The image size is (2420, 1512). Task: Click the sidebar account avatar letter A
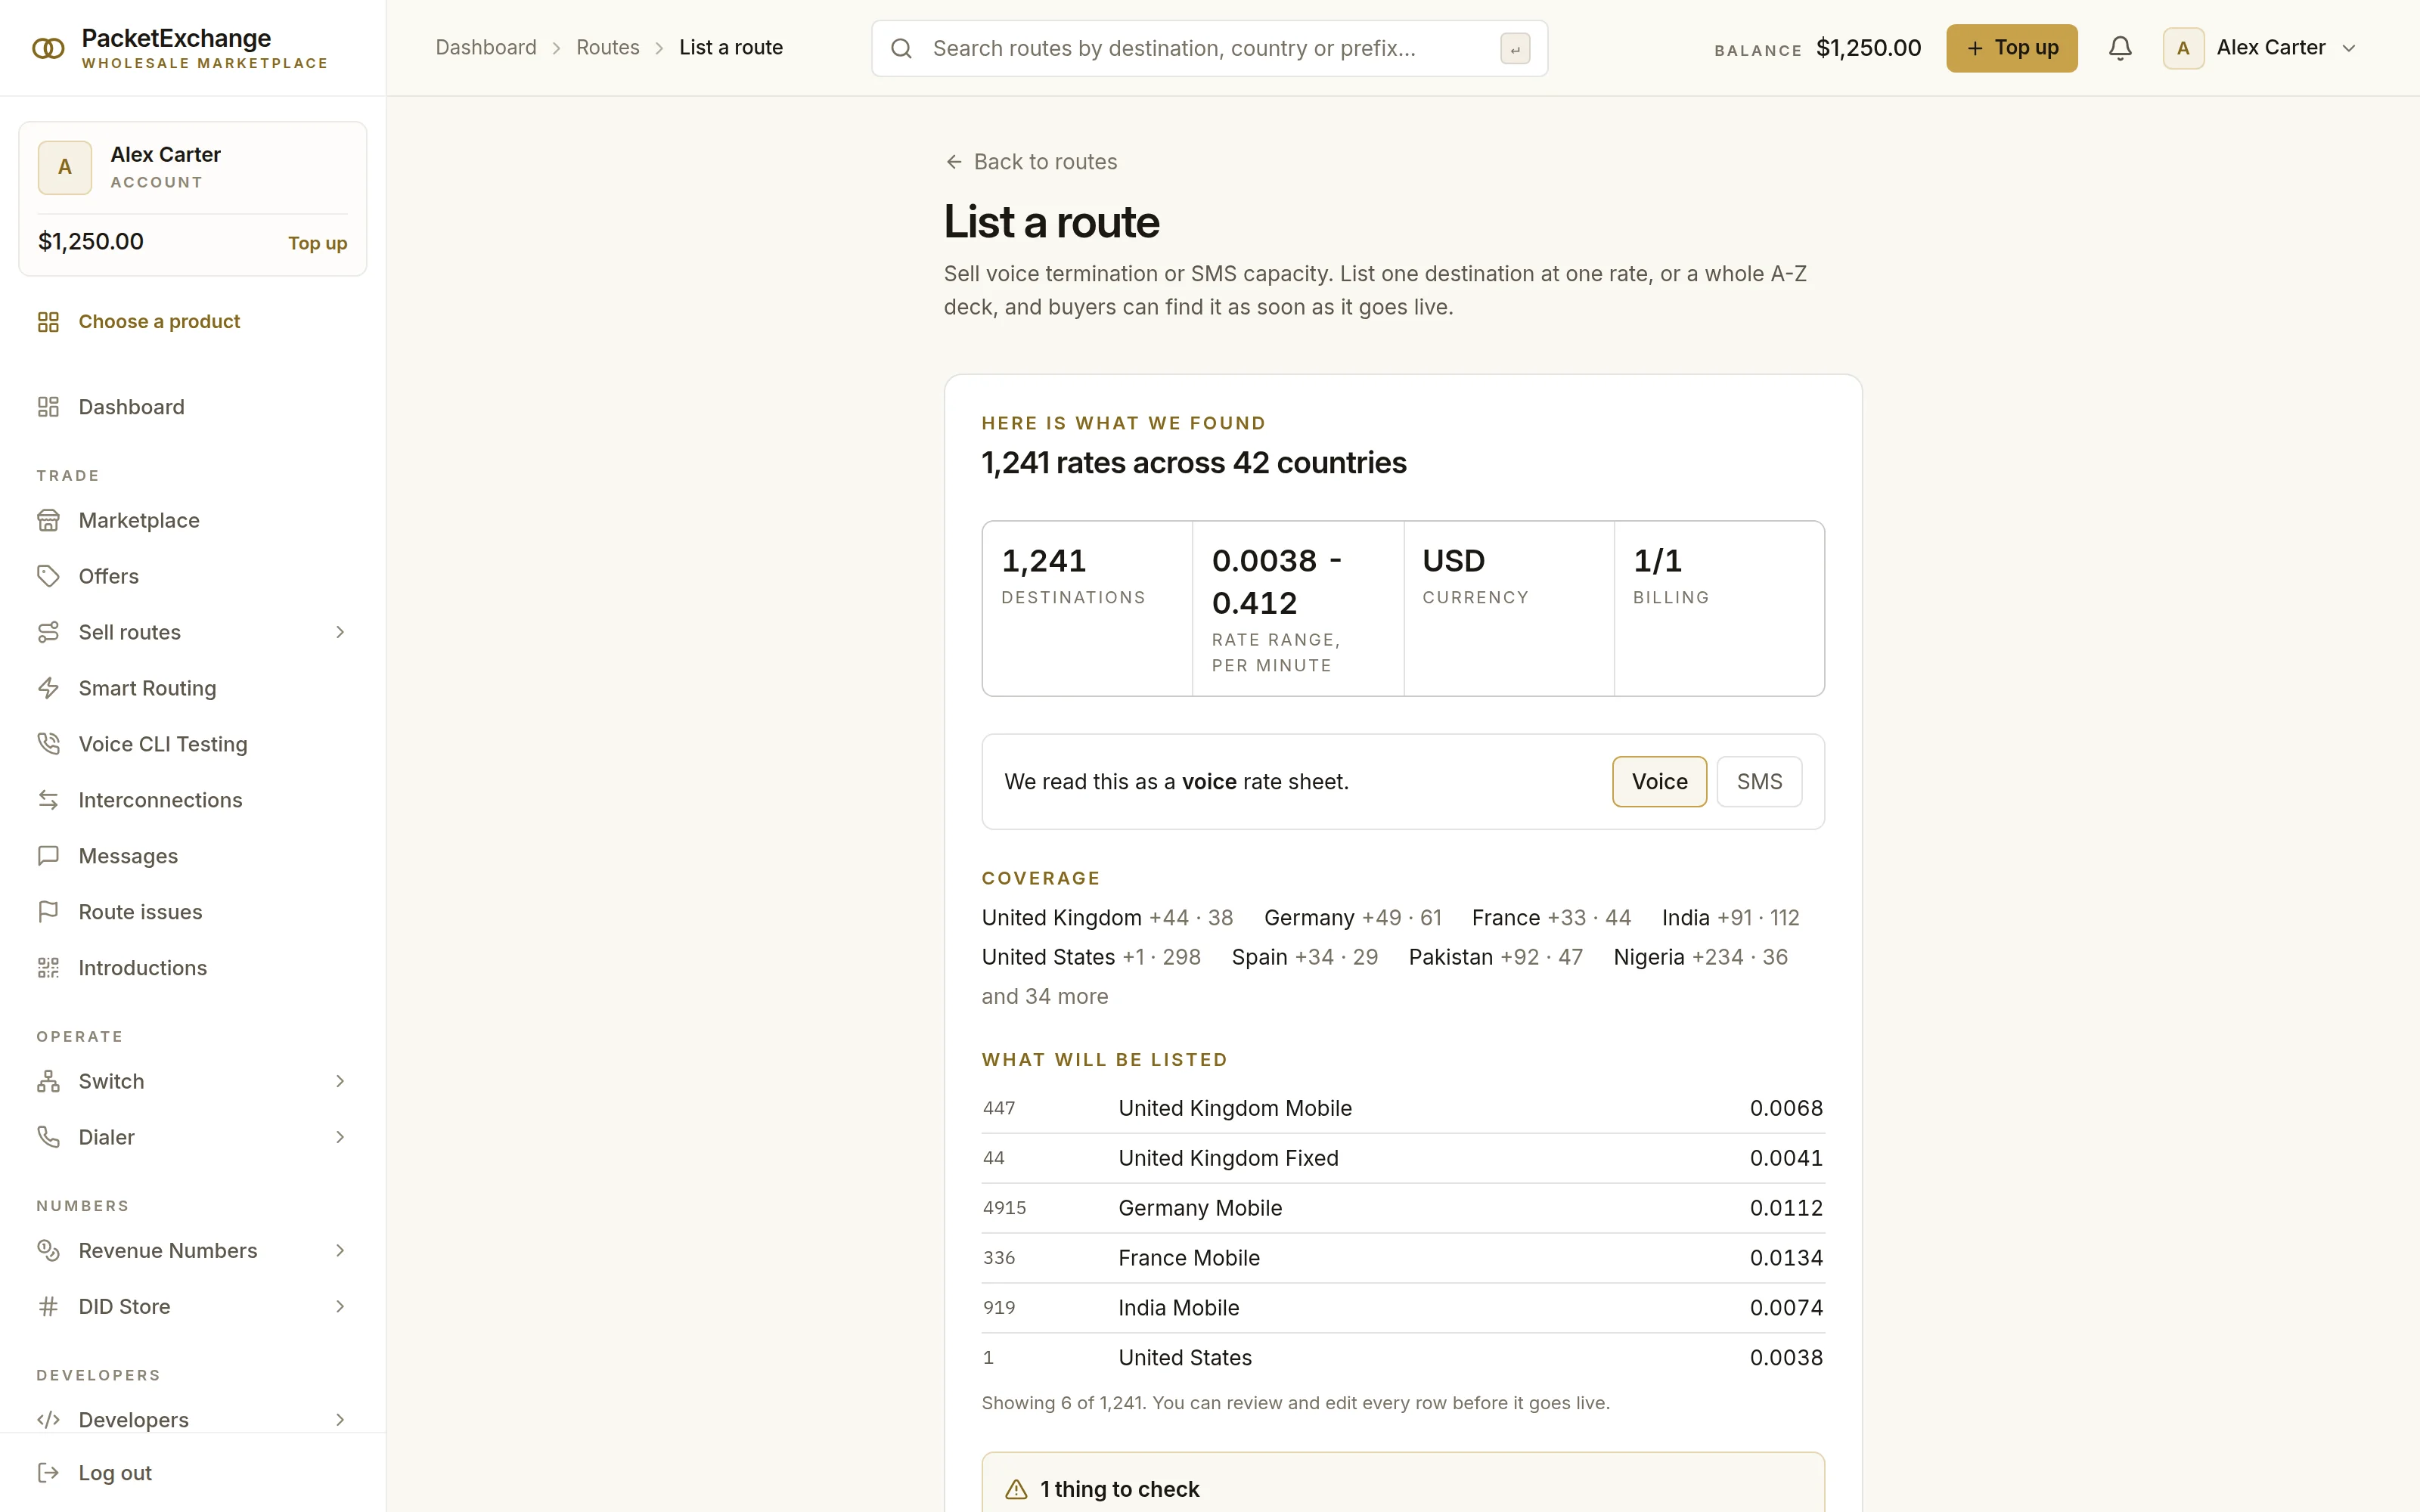pos(65,167)
